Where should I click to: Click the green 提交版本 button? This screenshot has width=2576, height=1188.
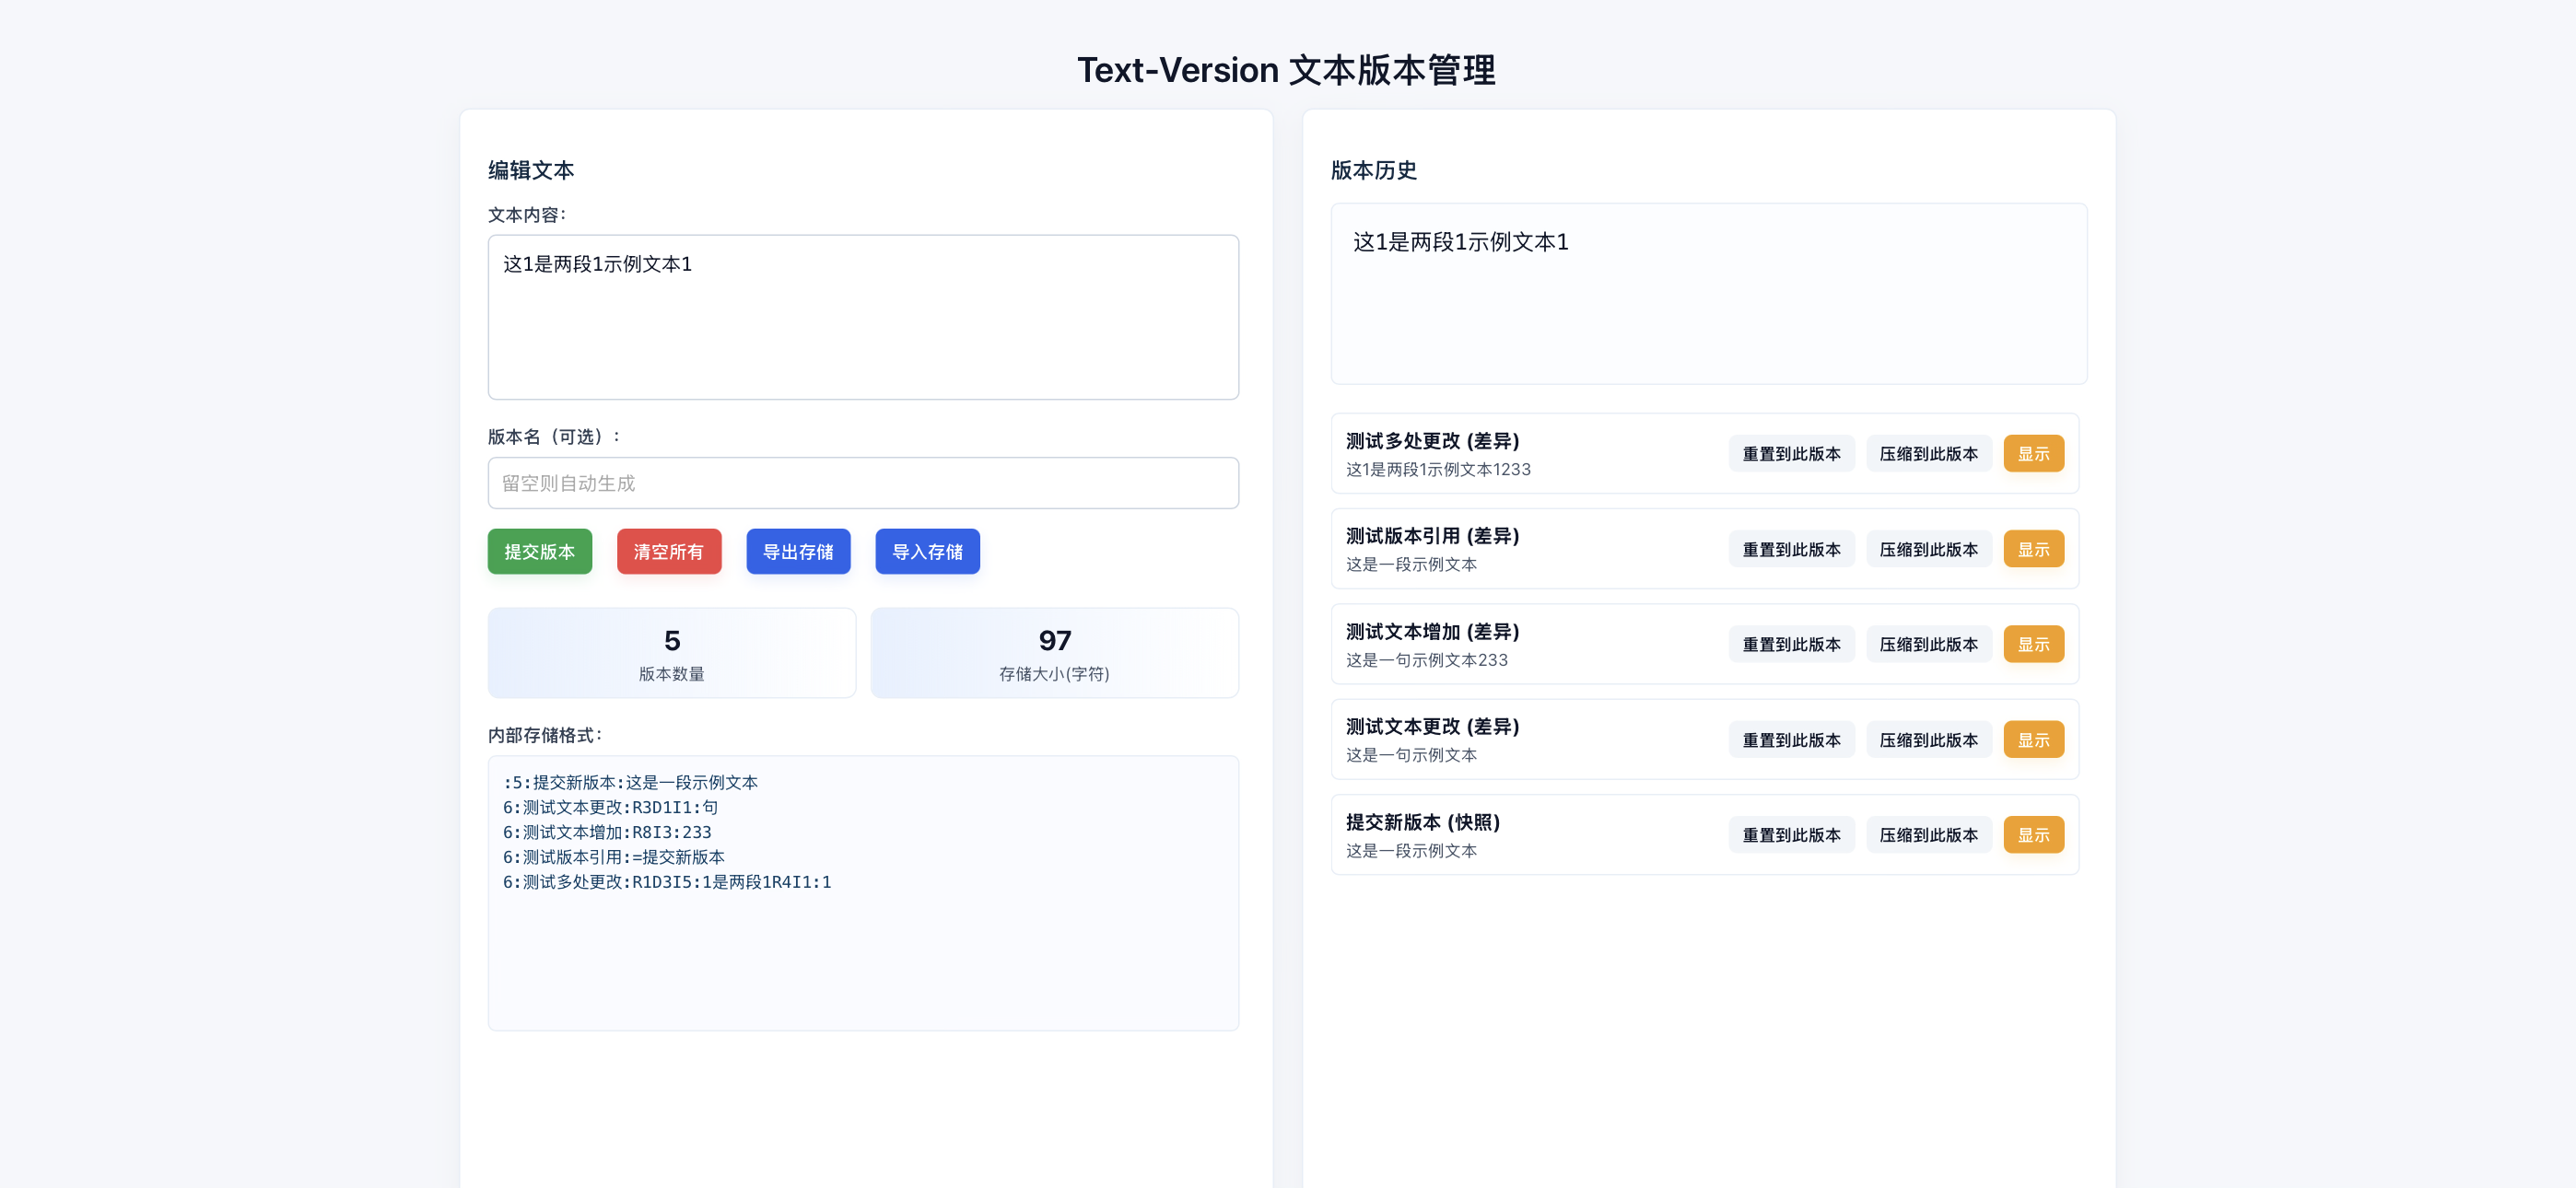click(539, 551)
